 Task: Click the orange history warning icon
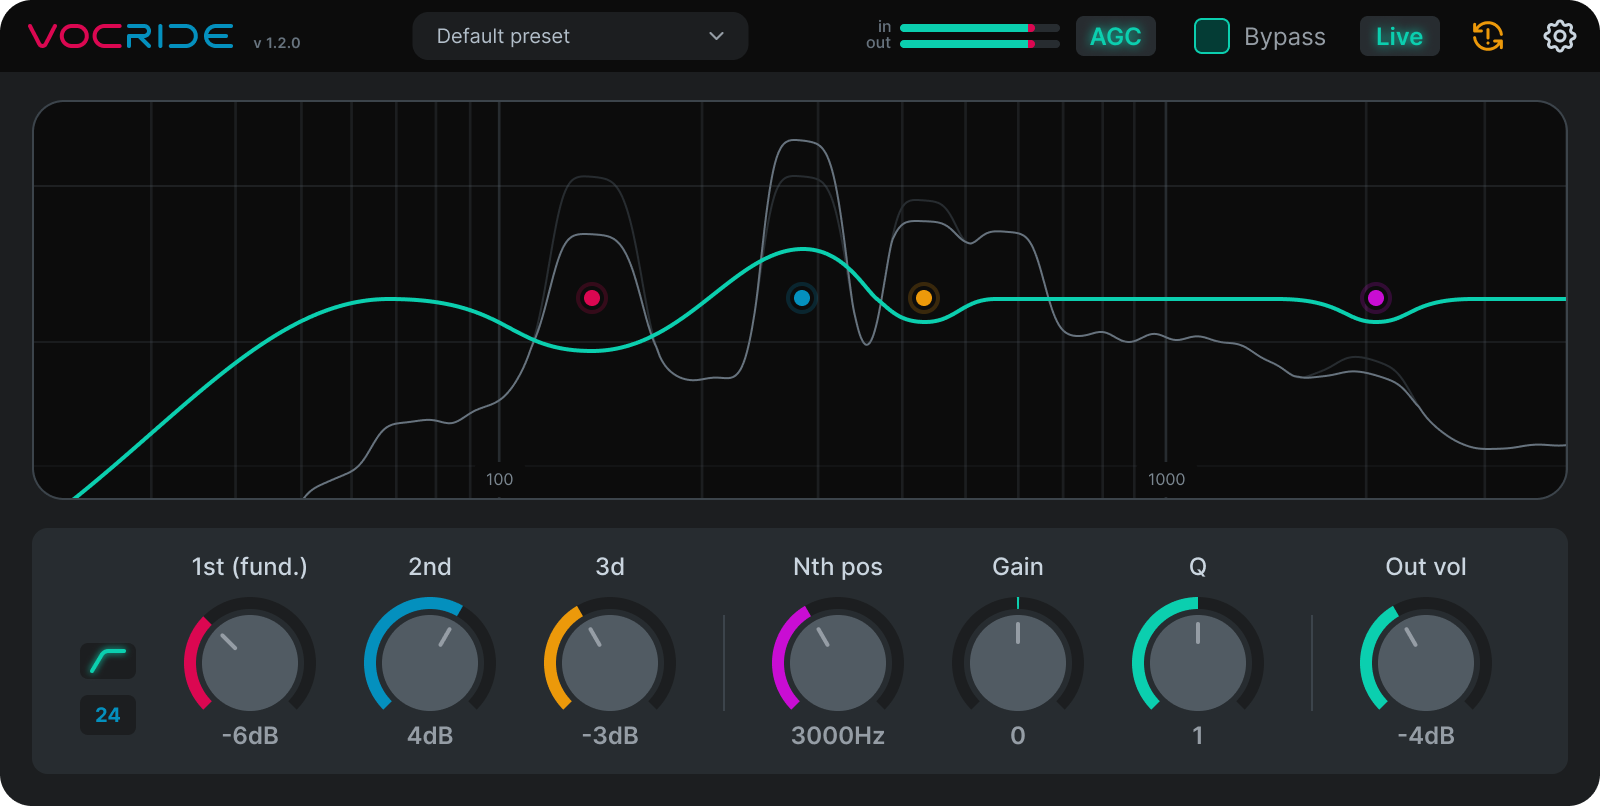pyautogui.click(x=1488, y=37)
